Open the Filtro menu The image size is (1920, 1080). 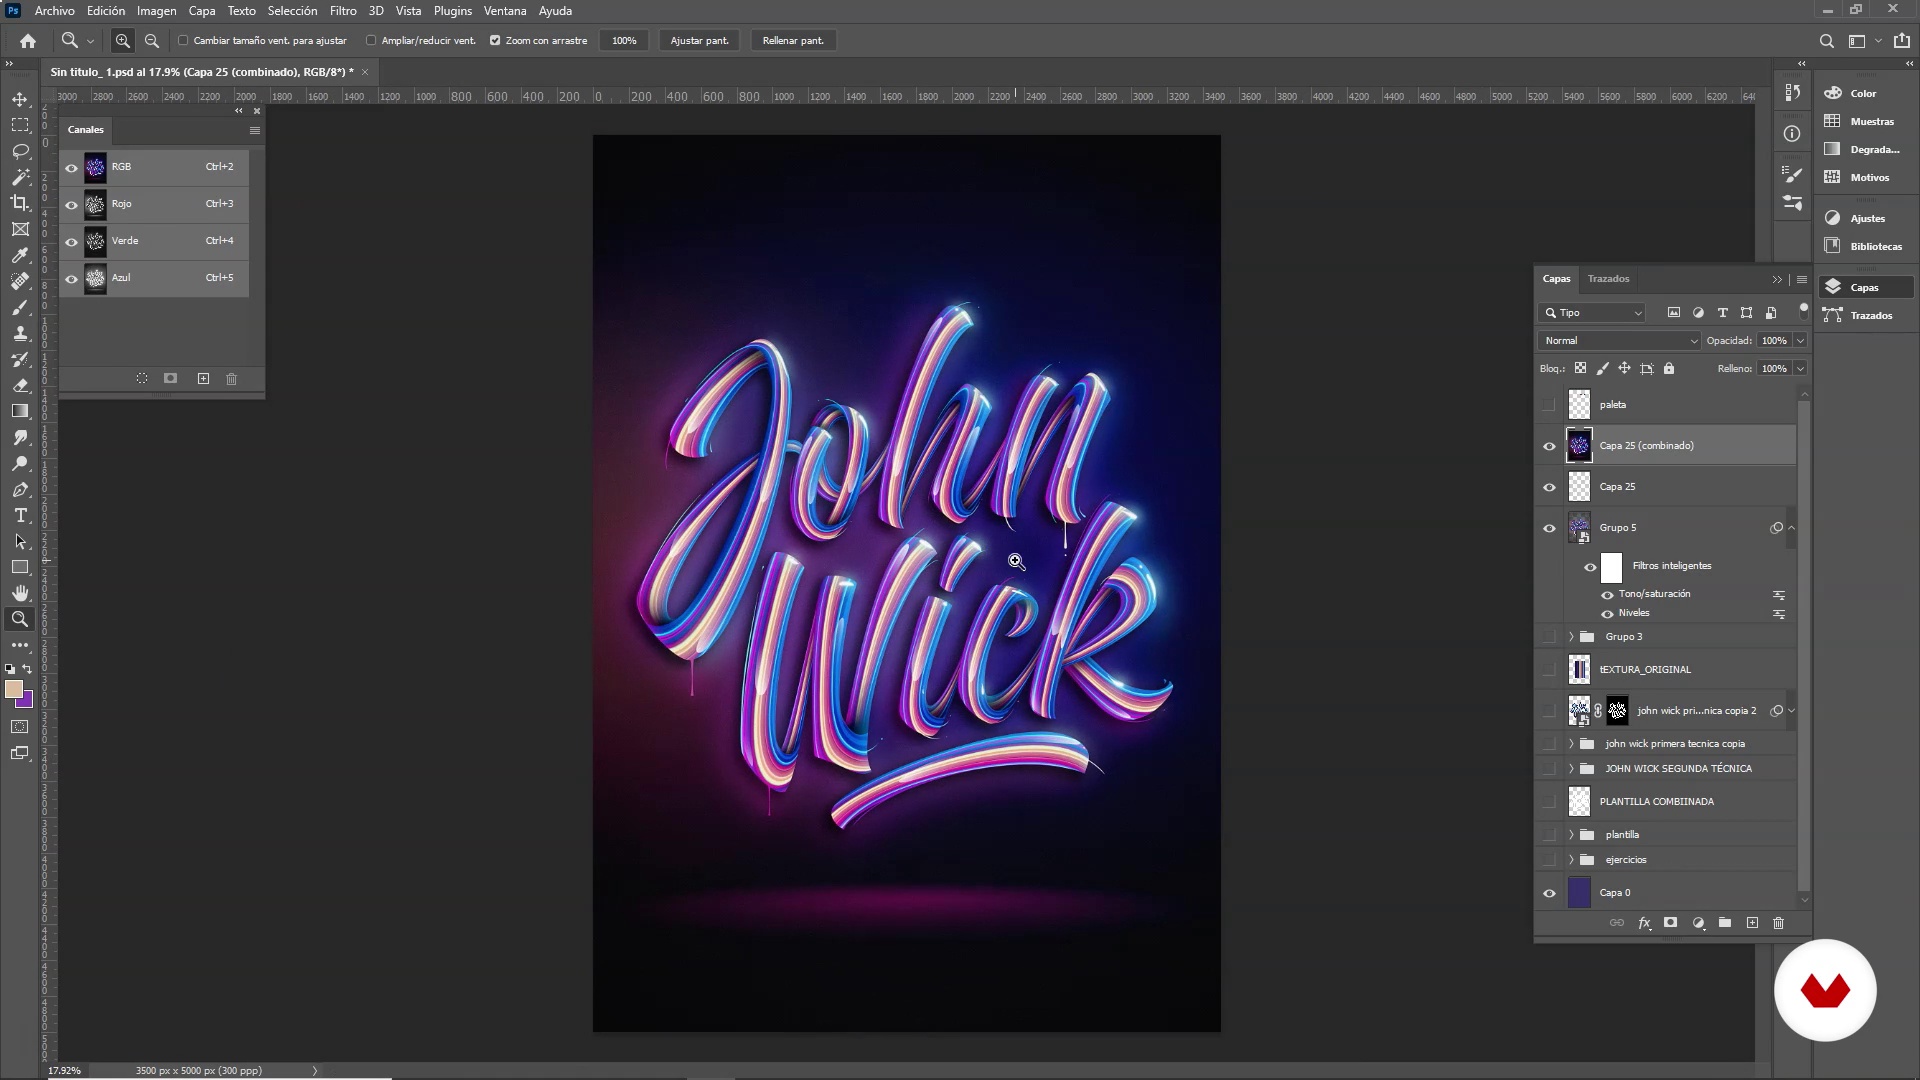pos(343,11)
